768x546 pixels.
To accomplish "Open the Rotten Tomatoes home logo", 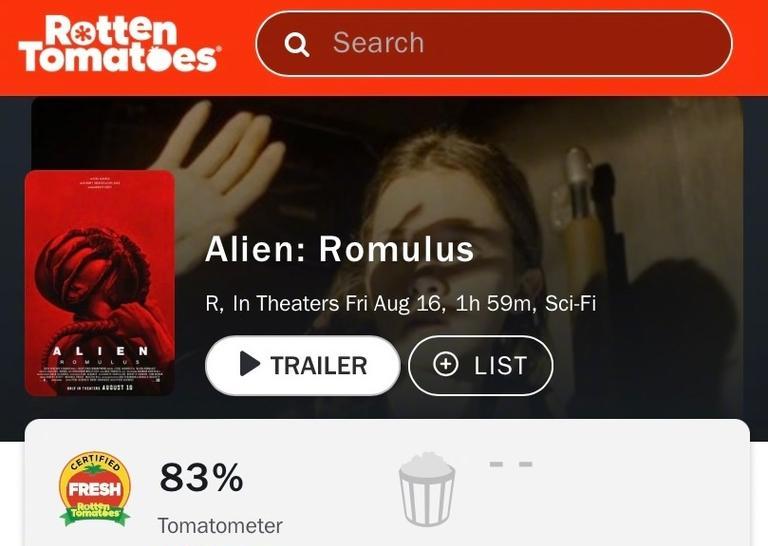I will click(120, 44).
